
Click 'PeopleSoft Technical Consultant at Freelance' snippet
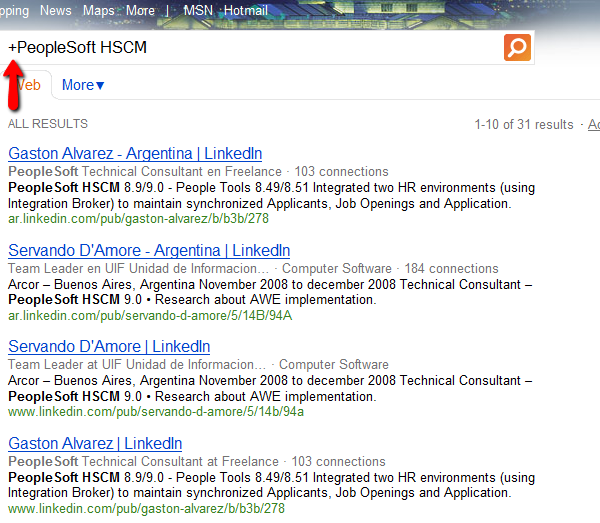pos(143,461)
